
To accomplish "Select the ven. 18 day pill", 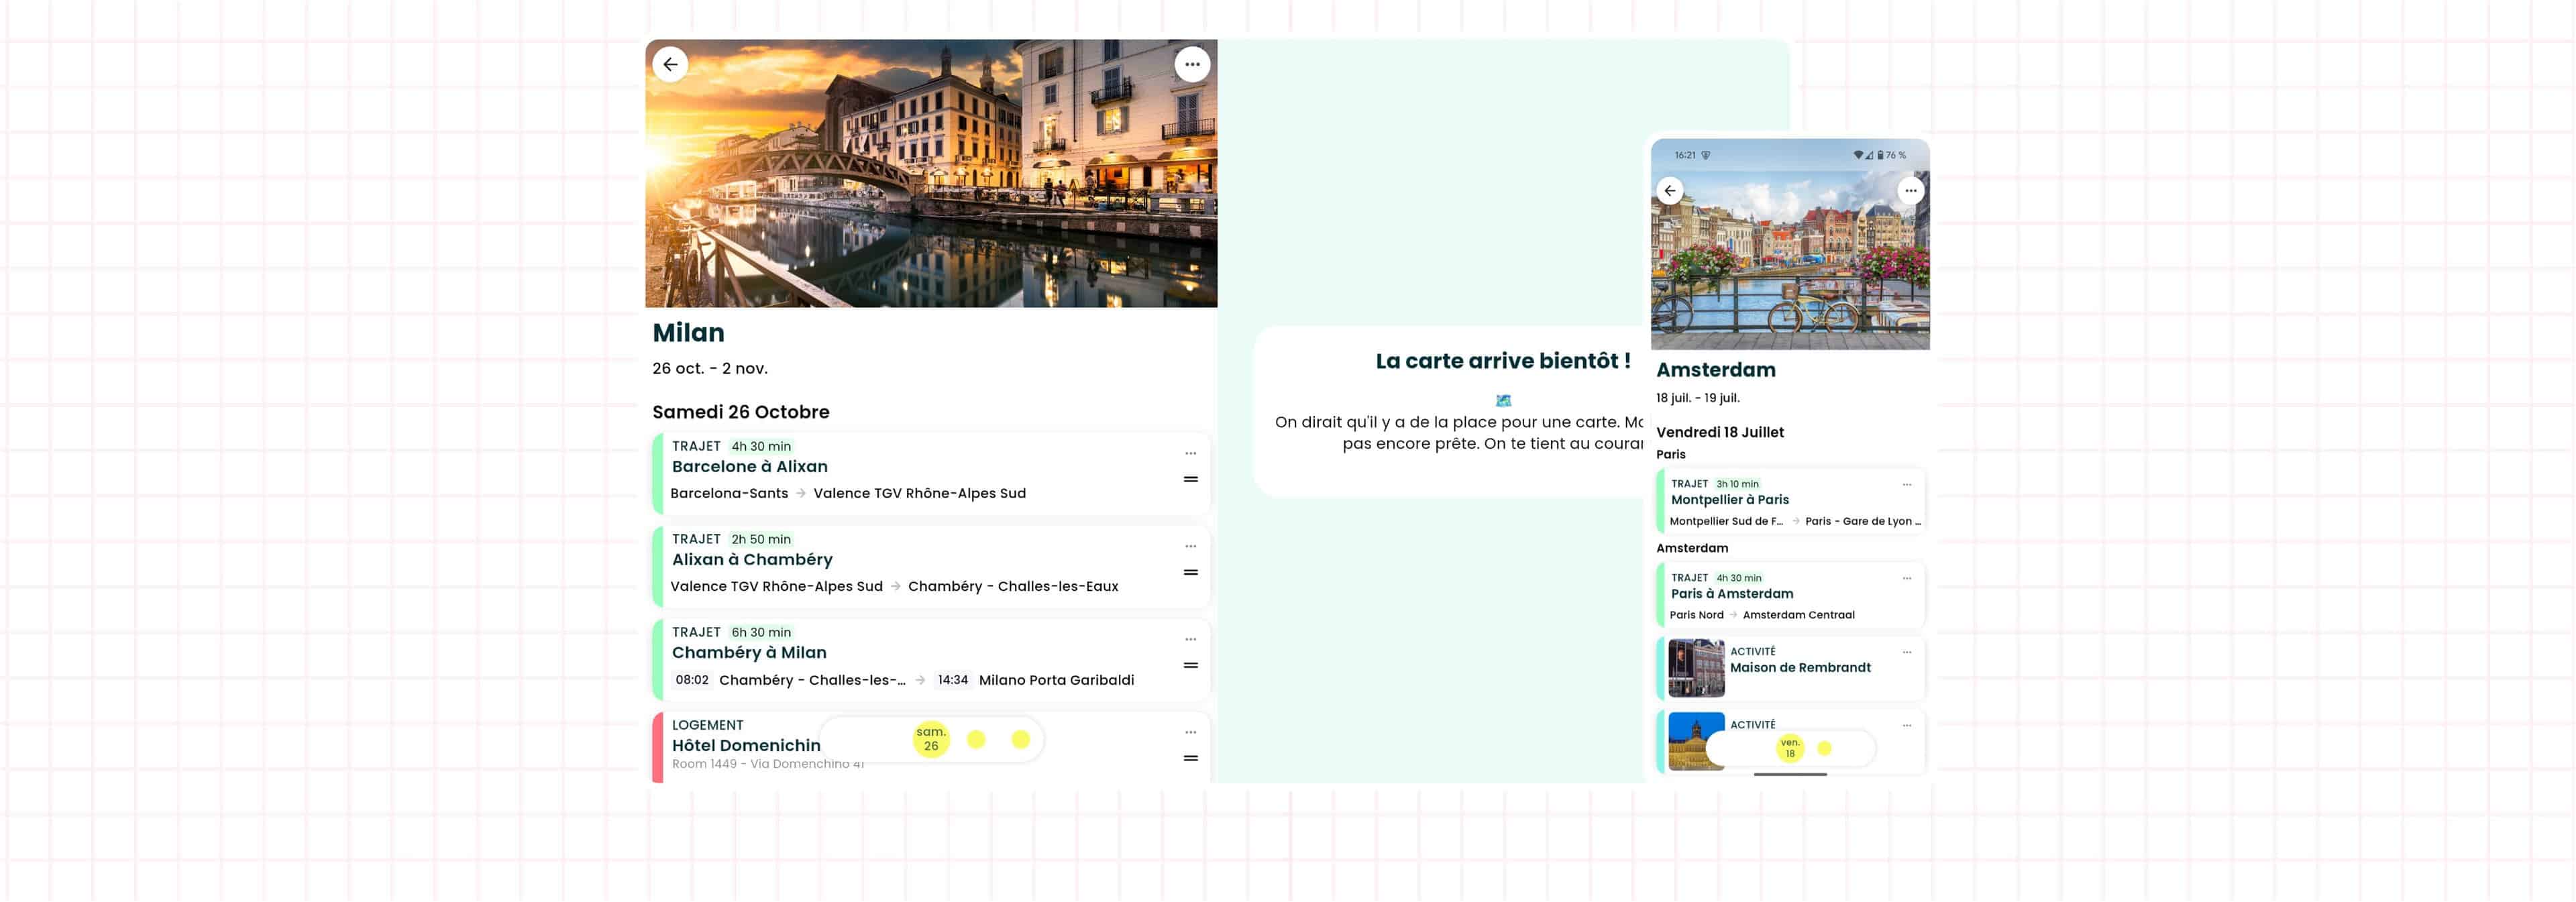I will pos(1789,748).
